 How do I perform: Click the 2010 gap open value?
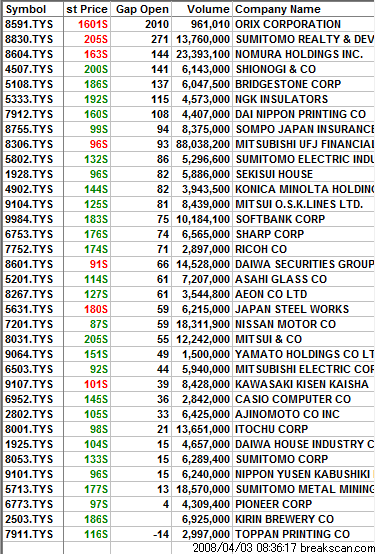tap(141, 24)
